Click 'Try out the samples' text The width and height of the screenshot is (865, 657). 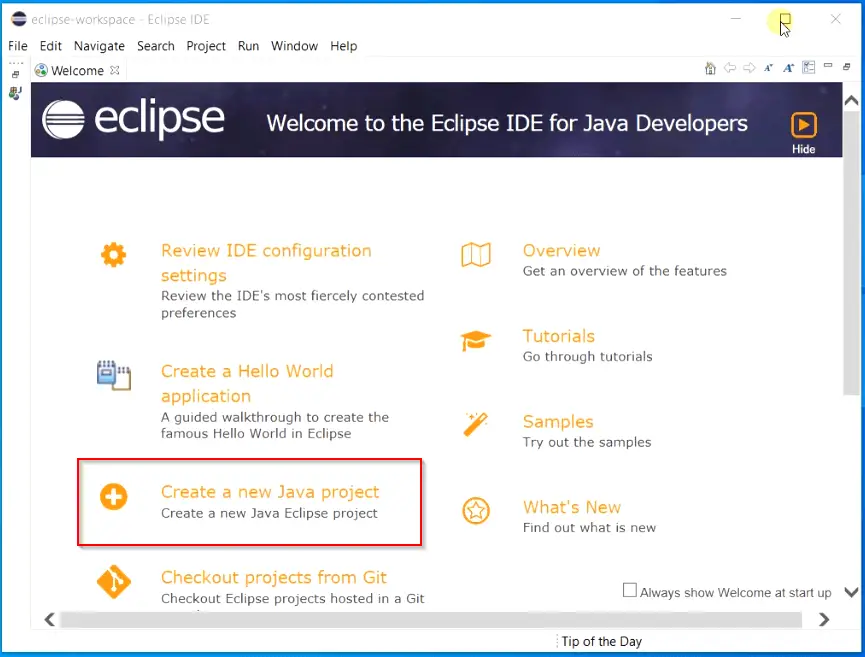[587, 442]
